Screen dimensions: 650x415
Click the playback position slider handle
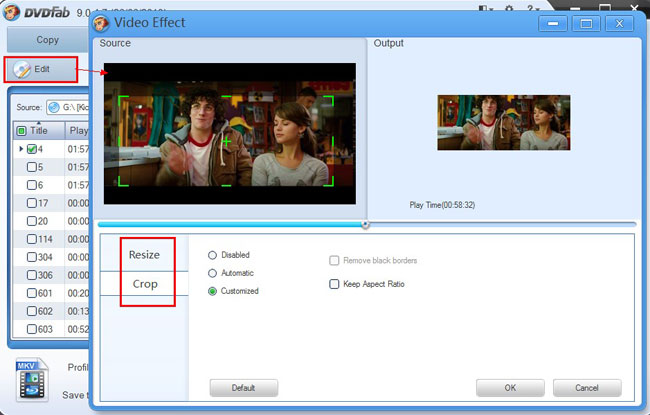tap(365, 224)
